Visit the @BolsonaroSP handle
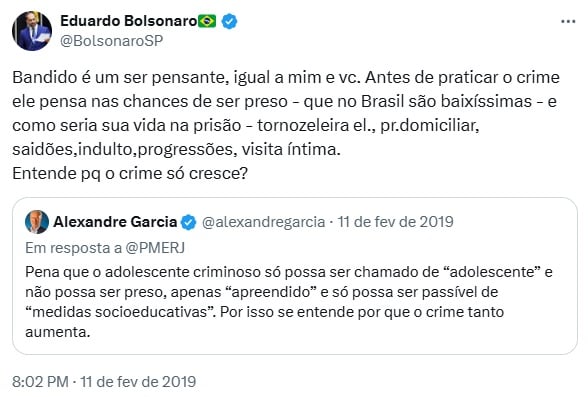The height and width of the screenshot is (397, 588). pyautogui.click(x=111, y=41)
